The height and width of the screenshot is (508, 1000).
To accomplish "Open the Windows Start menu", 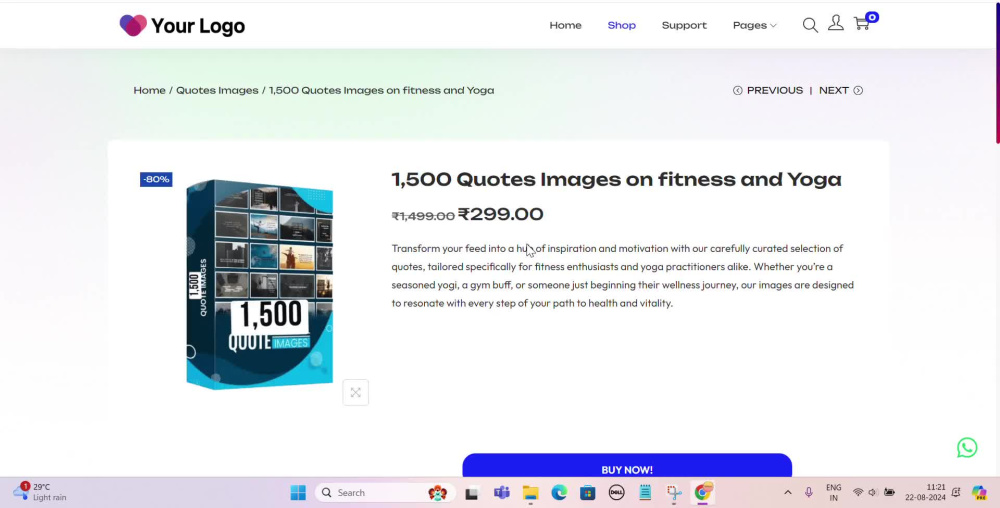I will (x=298, y=493).
